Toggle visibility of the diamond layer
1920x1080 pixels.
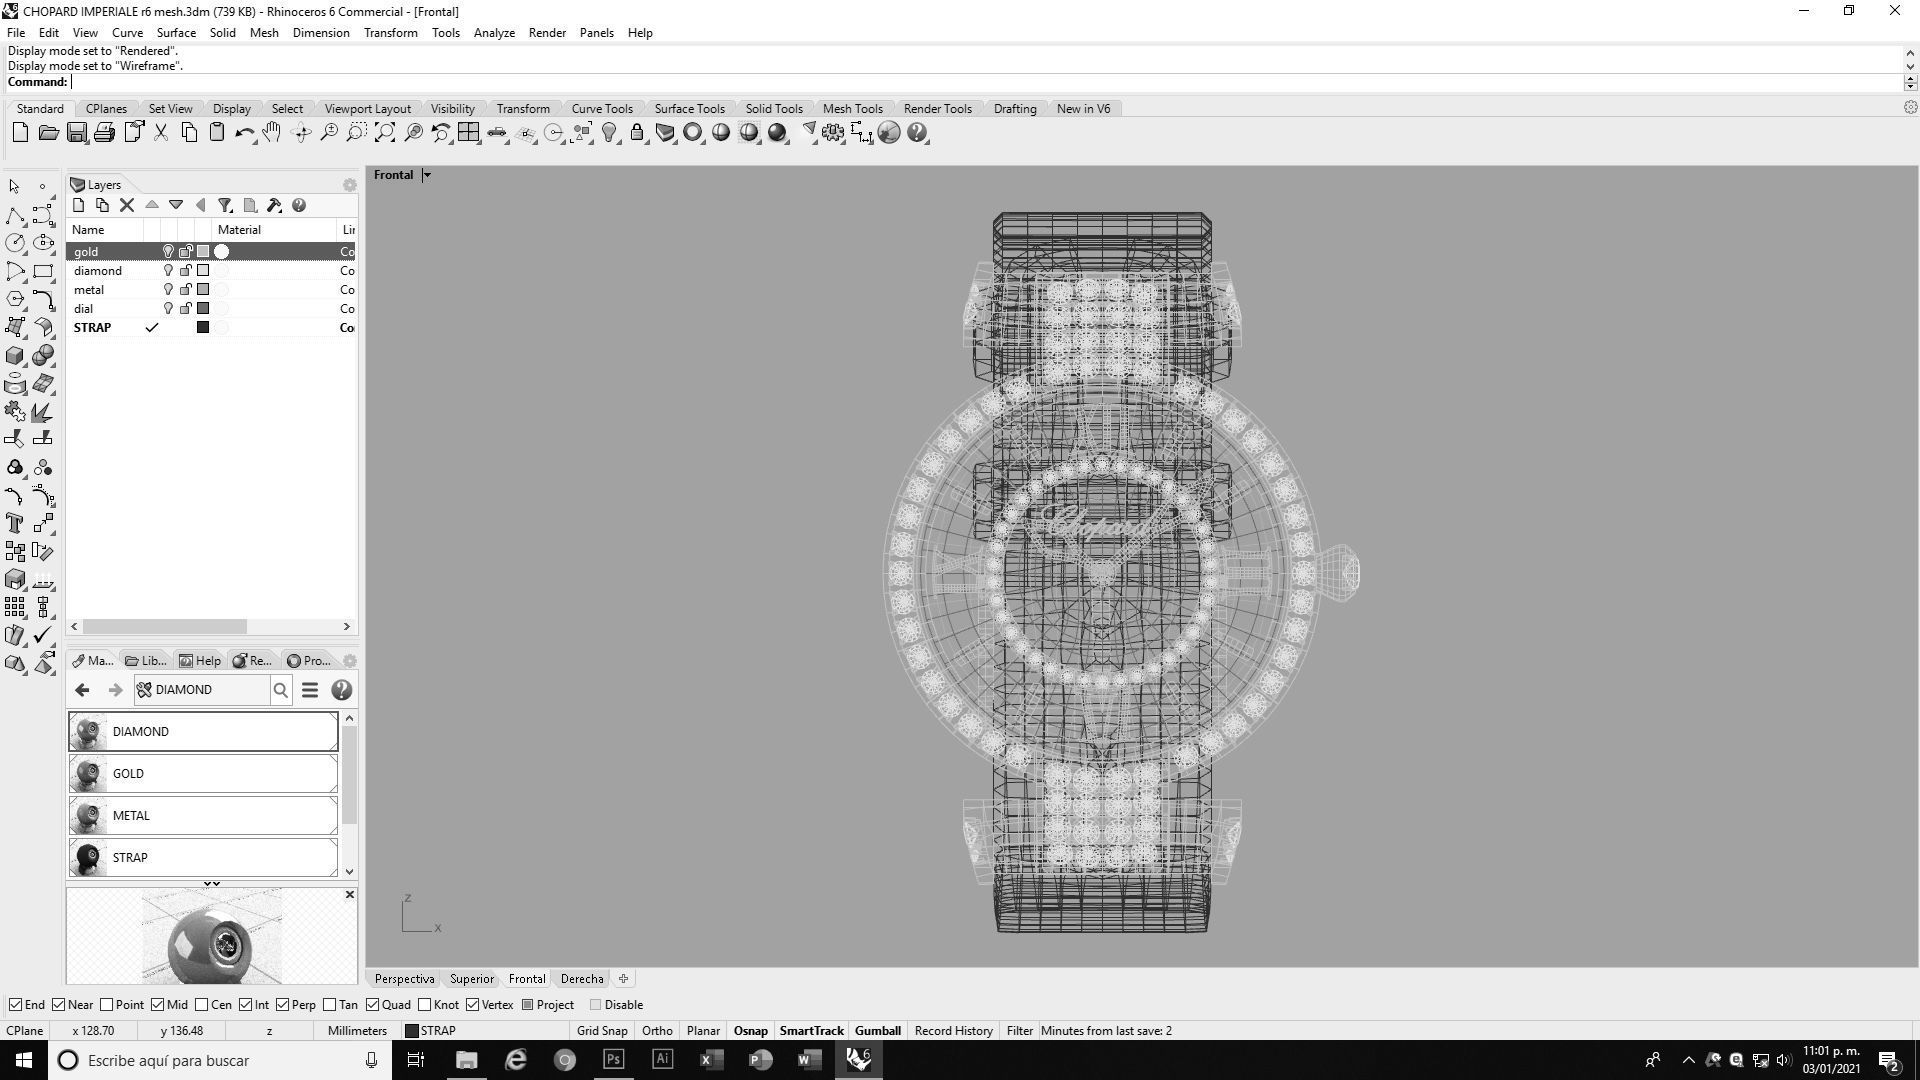pos(168,271)
